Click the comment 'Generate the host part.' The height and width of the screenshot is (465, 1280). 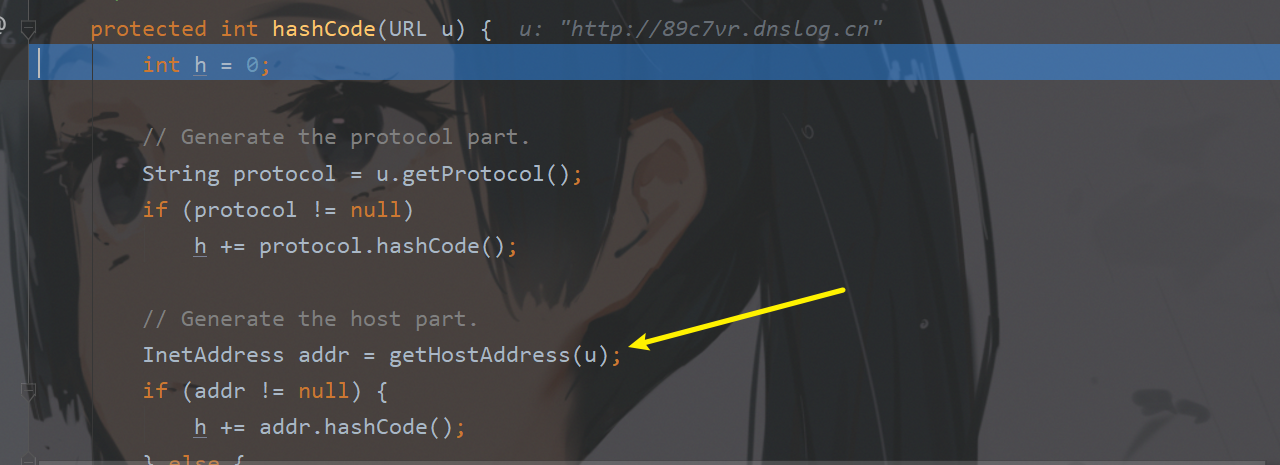click(x=310, y=319)
